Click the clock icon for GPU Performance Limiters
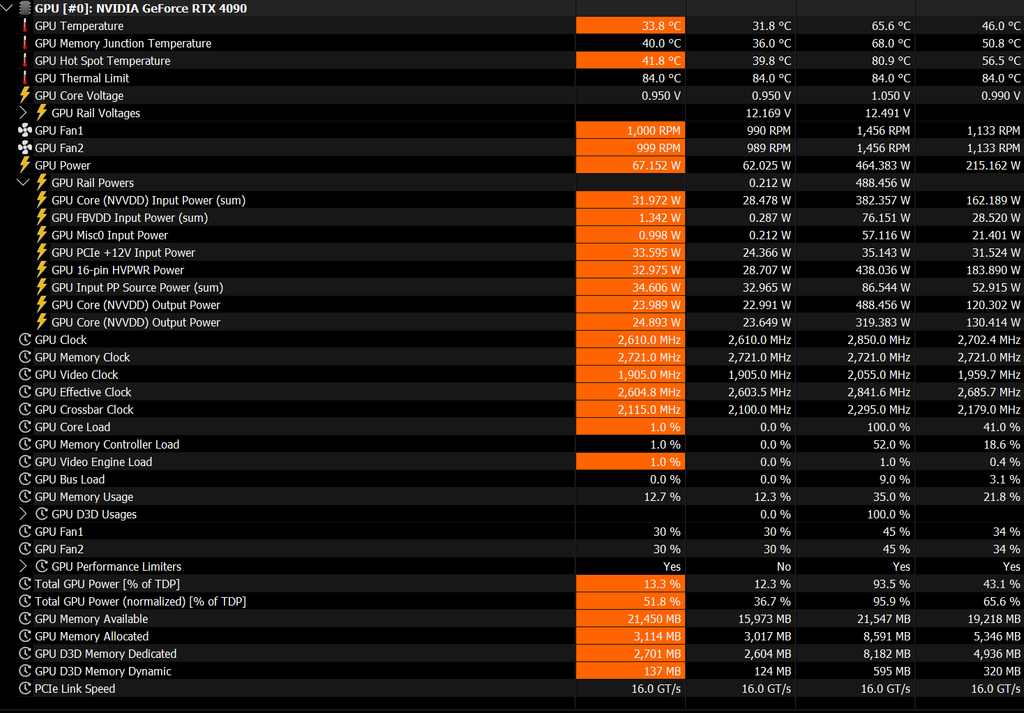The width and height of the screenshot is (1024, 713). tap(42, 566)
